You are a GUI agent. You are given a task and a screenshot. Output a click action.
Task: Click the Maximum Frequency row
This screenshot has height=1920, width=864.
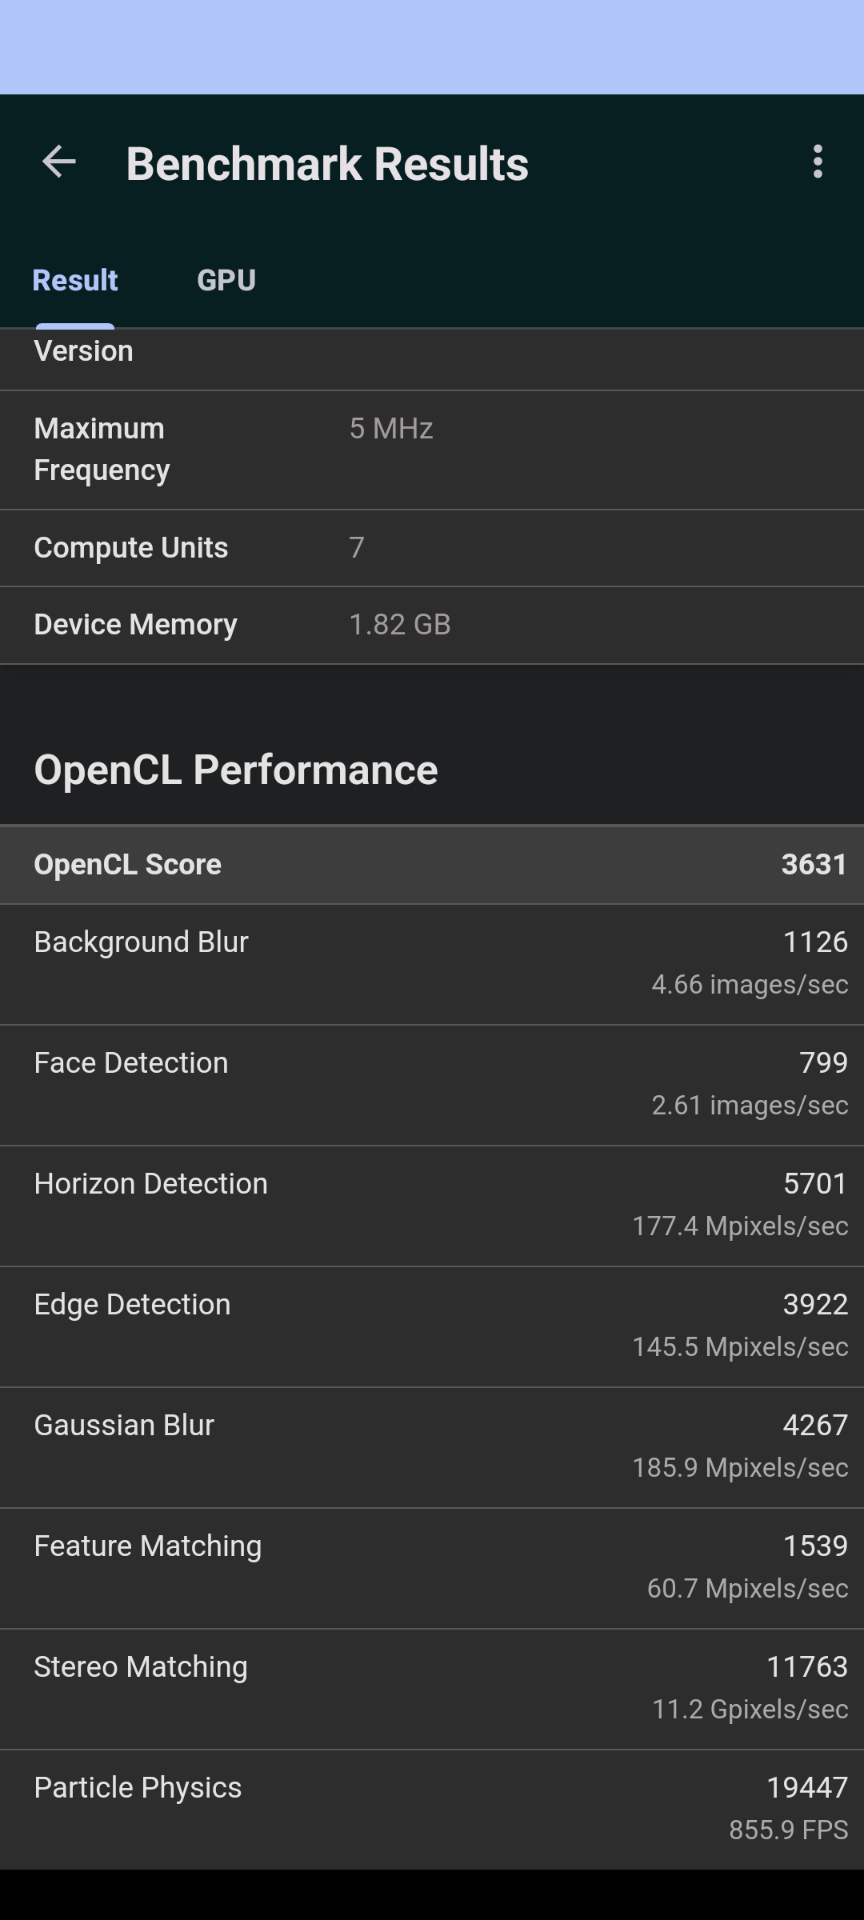(432, 448)
